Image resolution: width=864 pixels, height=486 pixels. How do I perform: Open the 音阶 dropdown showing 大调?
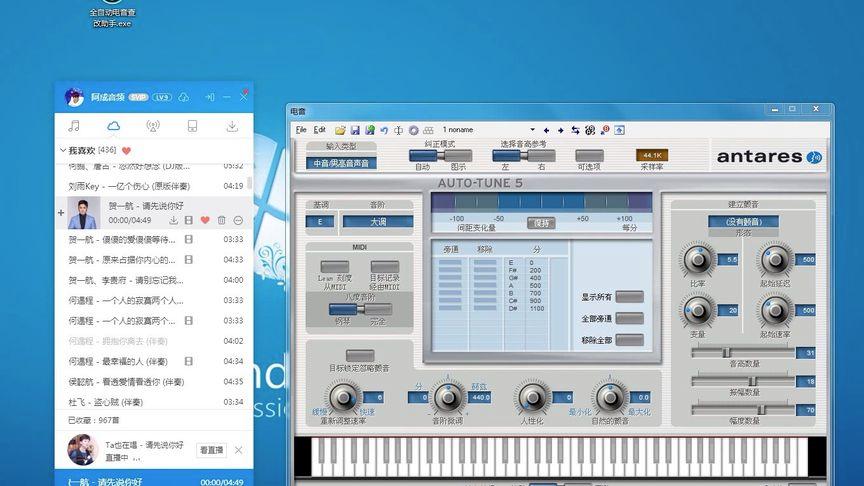pos(377,222)
